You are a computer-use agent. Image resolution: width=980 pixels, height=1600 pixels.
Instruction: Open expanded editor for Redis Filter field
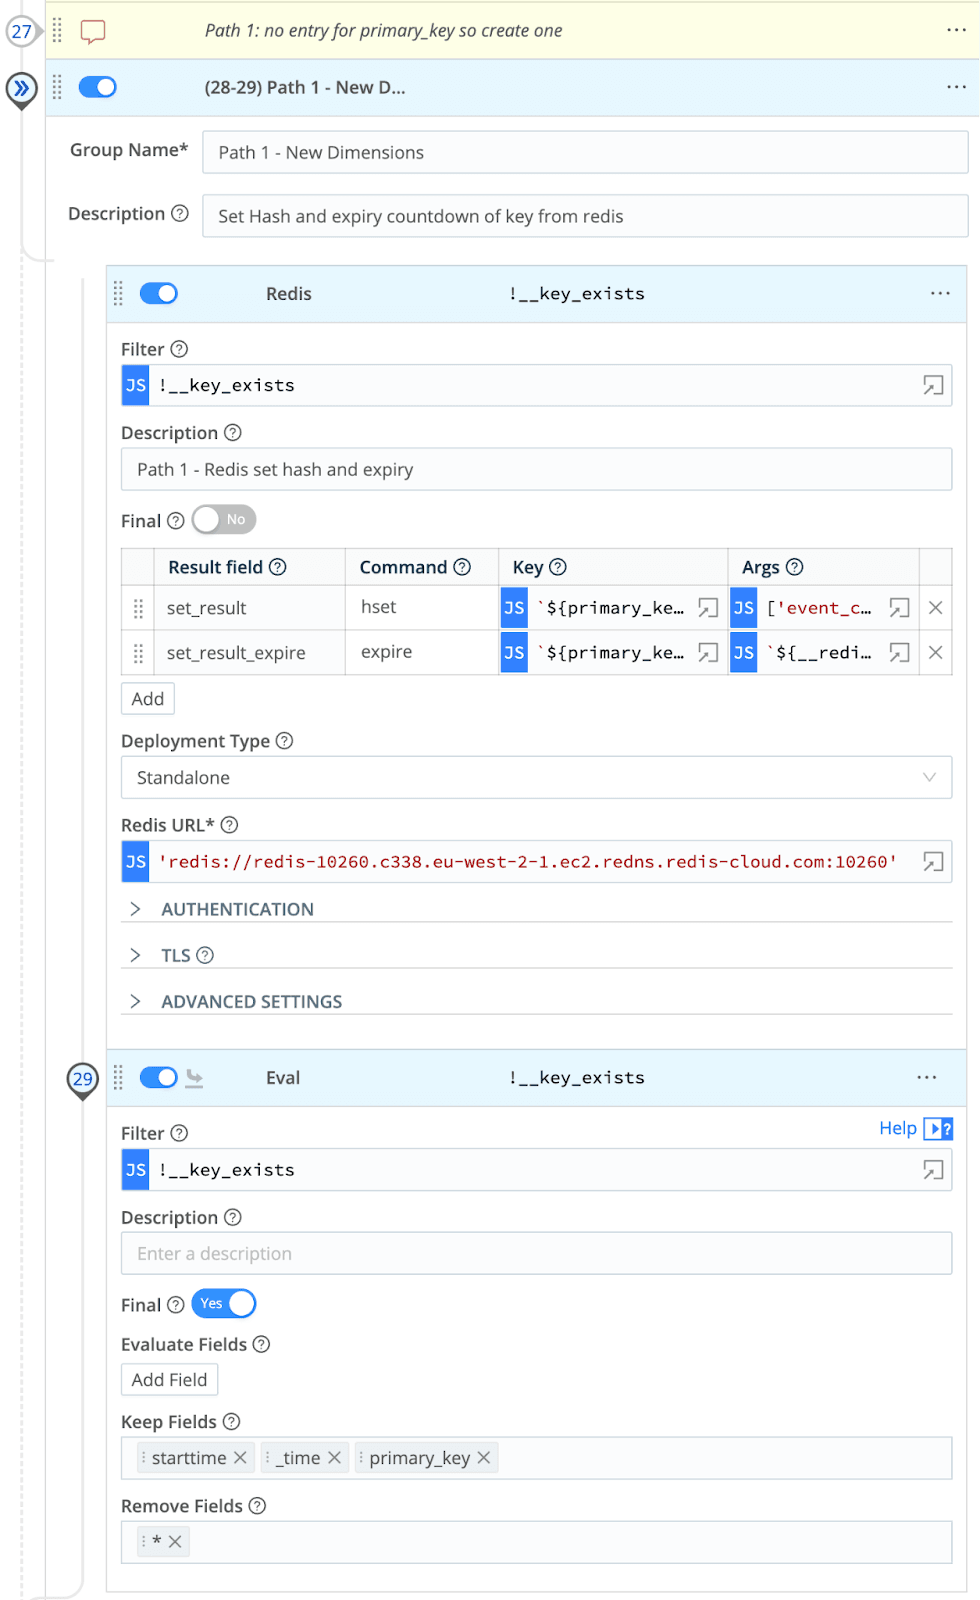point(932,386)
